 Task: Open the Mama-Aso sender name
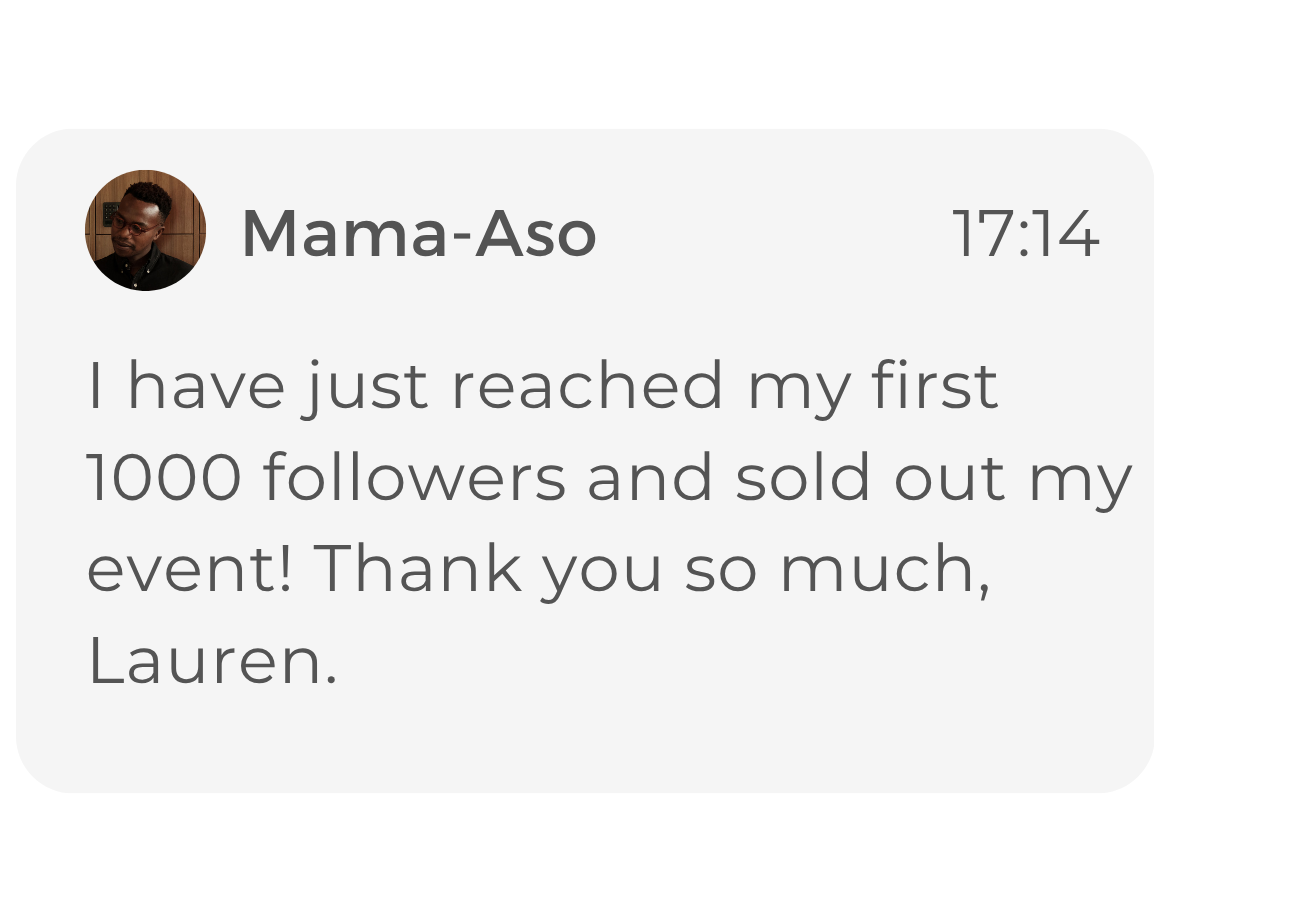(418, 234)
